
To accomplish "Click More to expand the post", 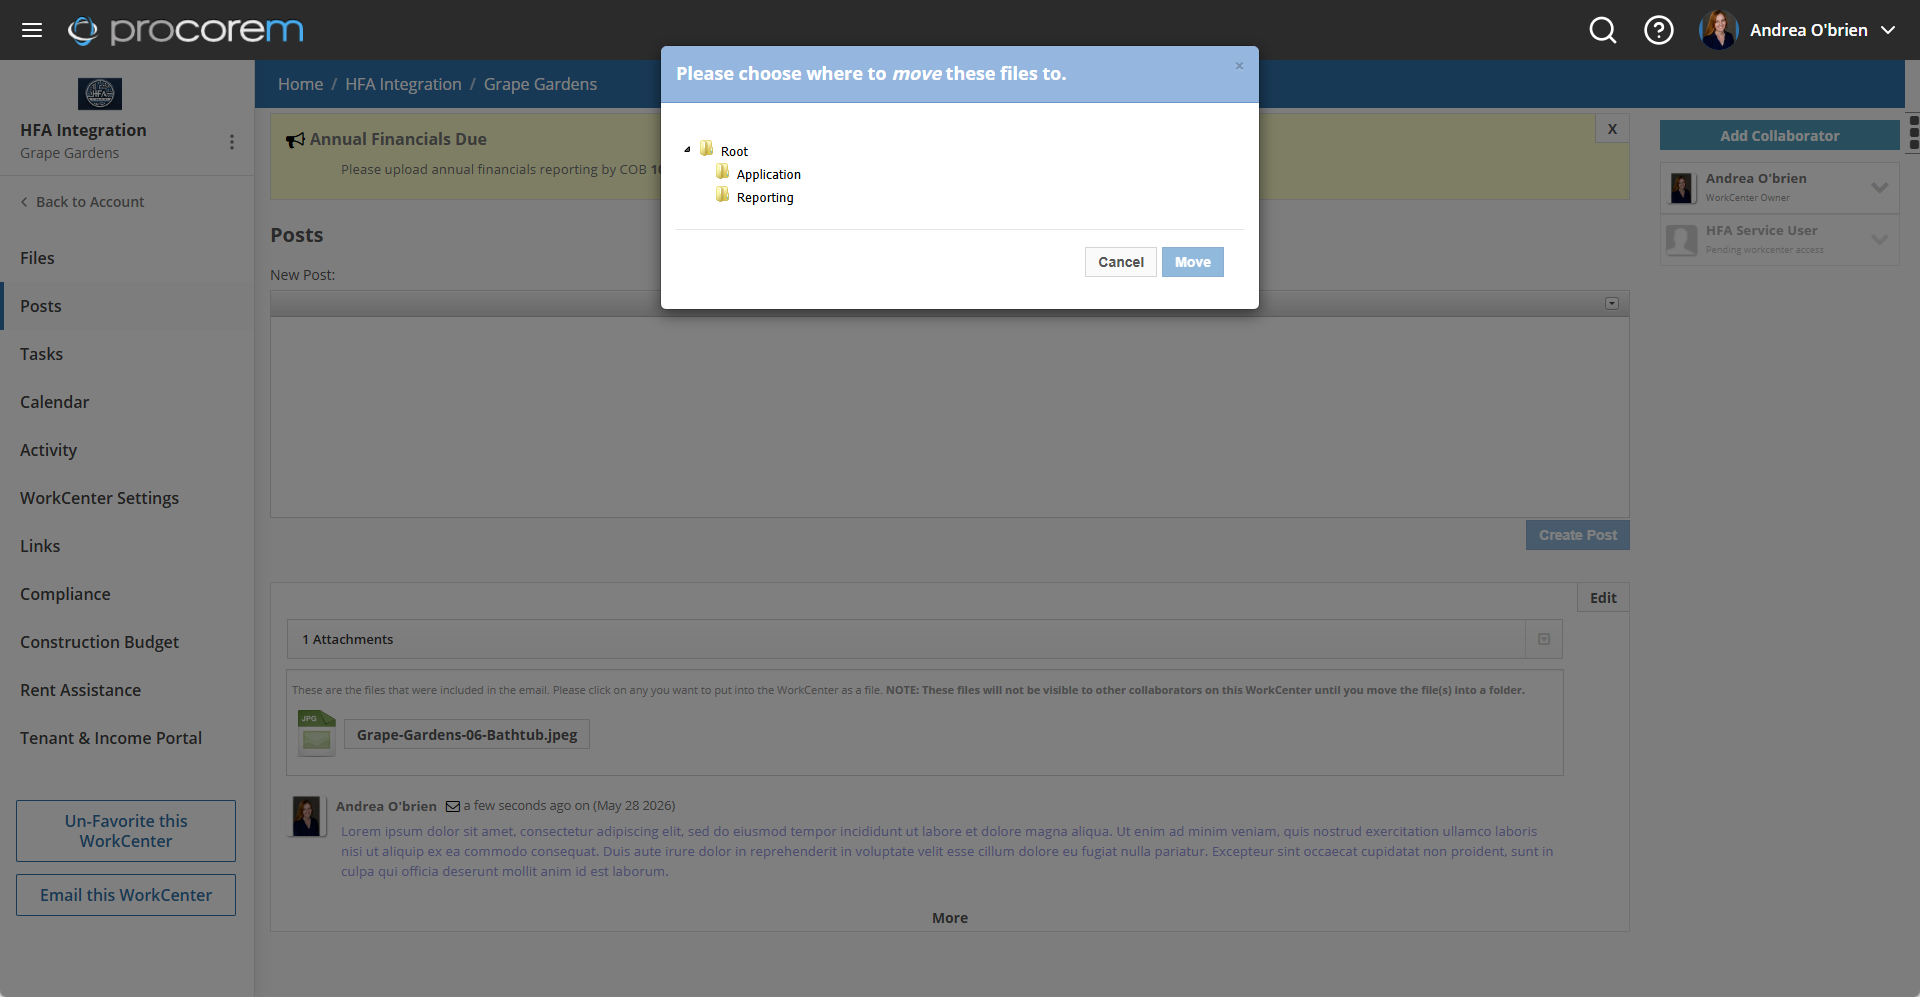I will (950, 918).
